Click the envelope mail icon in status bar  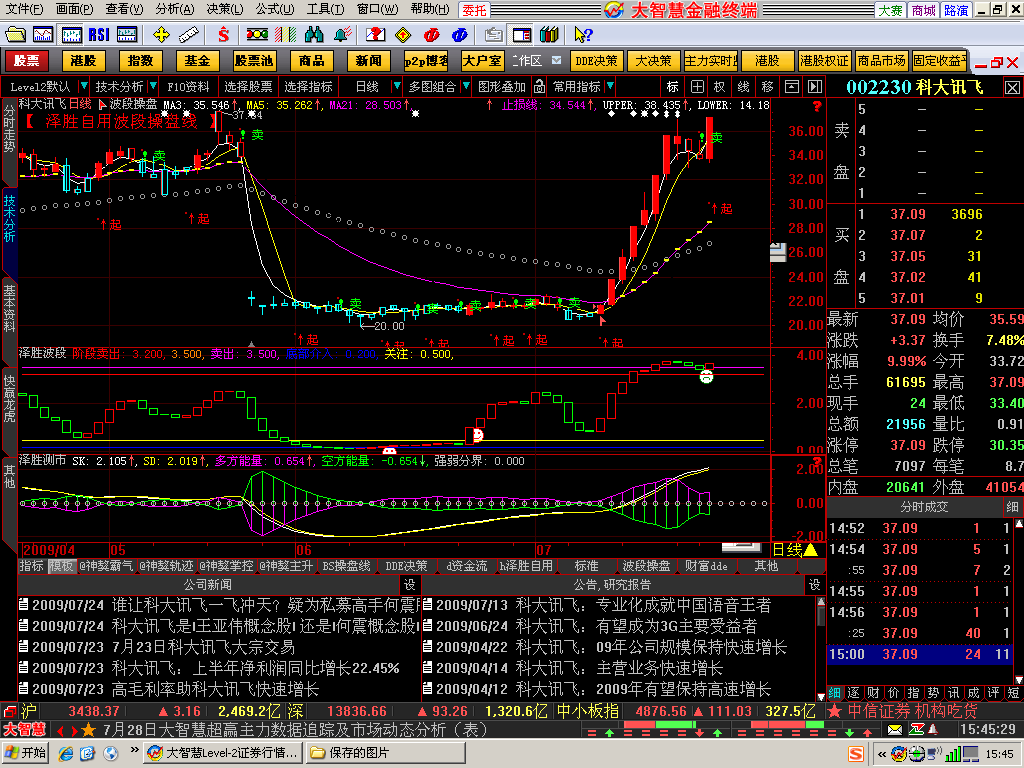pyautogui.click(x=895, y=729)
